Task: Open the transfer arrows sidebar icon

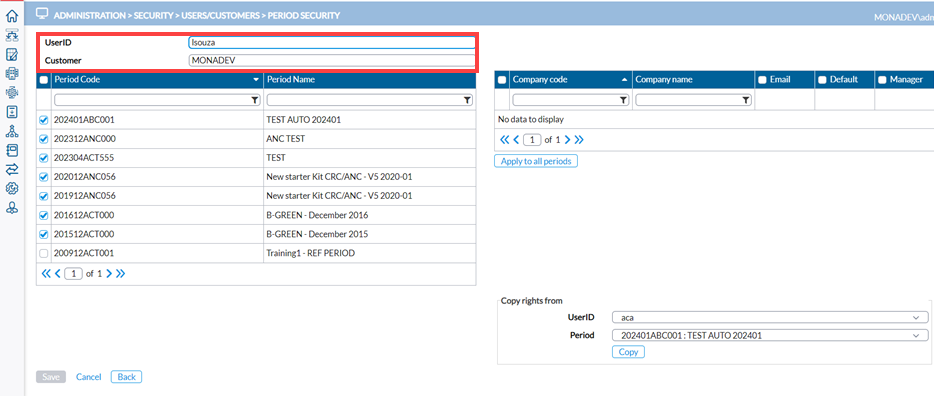Action: 11,169
